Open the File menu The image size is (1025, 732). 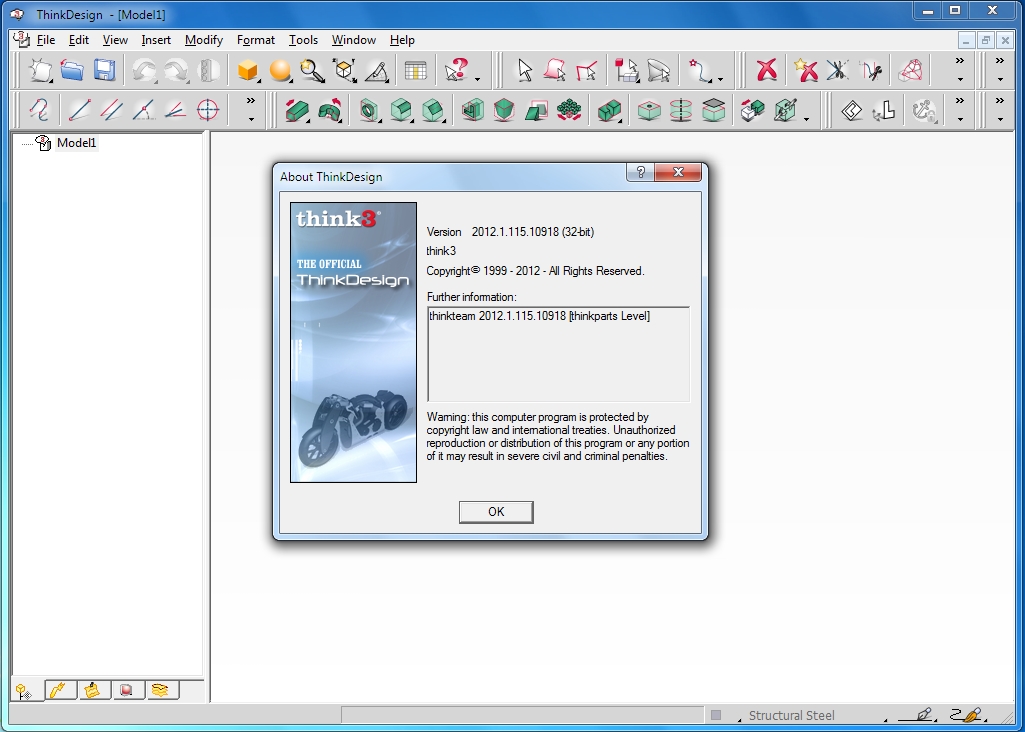click(46, 40)
